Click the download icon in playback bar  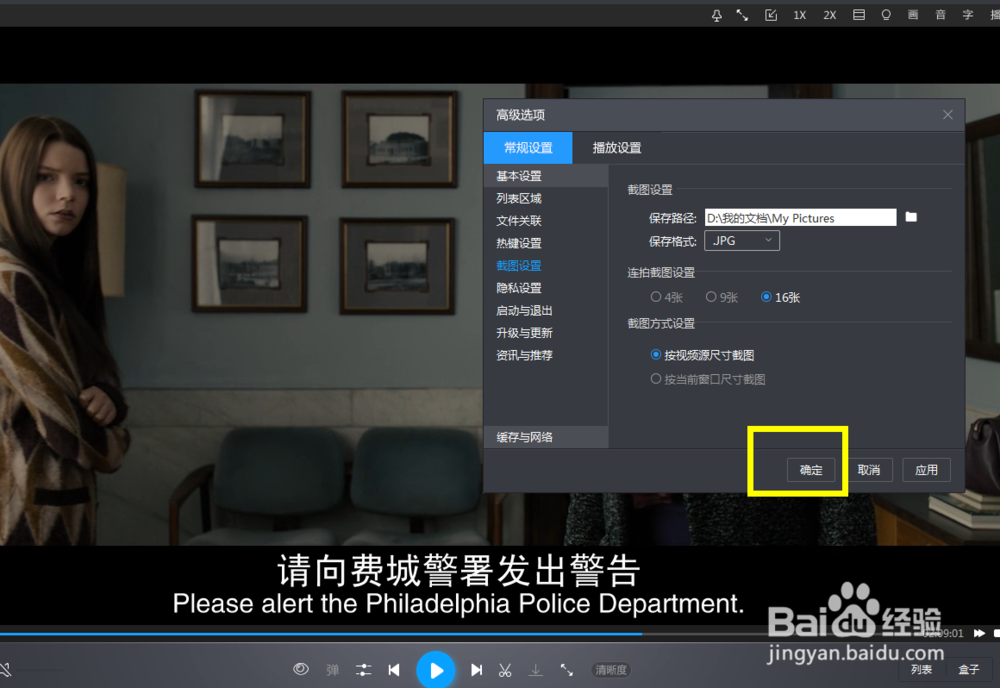pos(536,670)
